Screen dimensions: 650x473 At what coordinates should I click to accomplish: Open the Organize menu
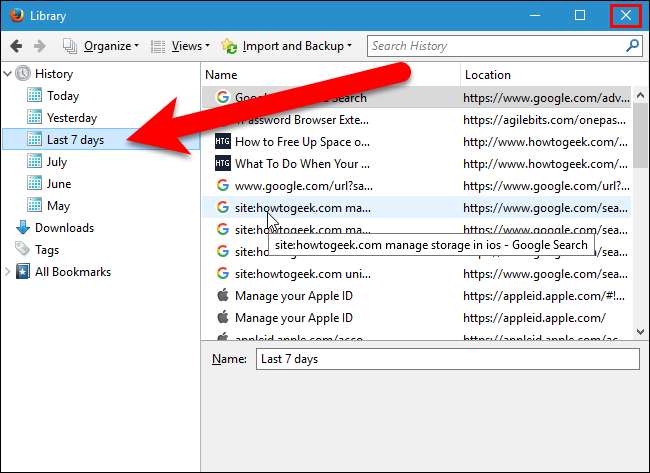pos(111,46)
